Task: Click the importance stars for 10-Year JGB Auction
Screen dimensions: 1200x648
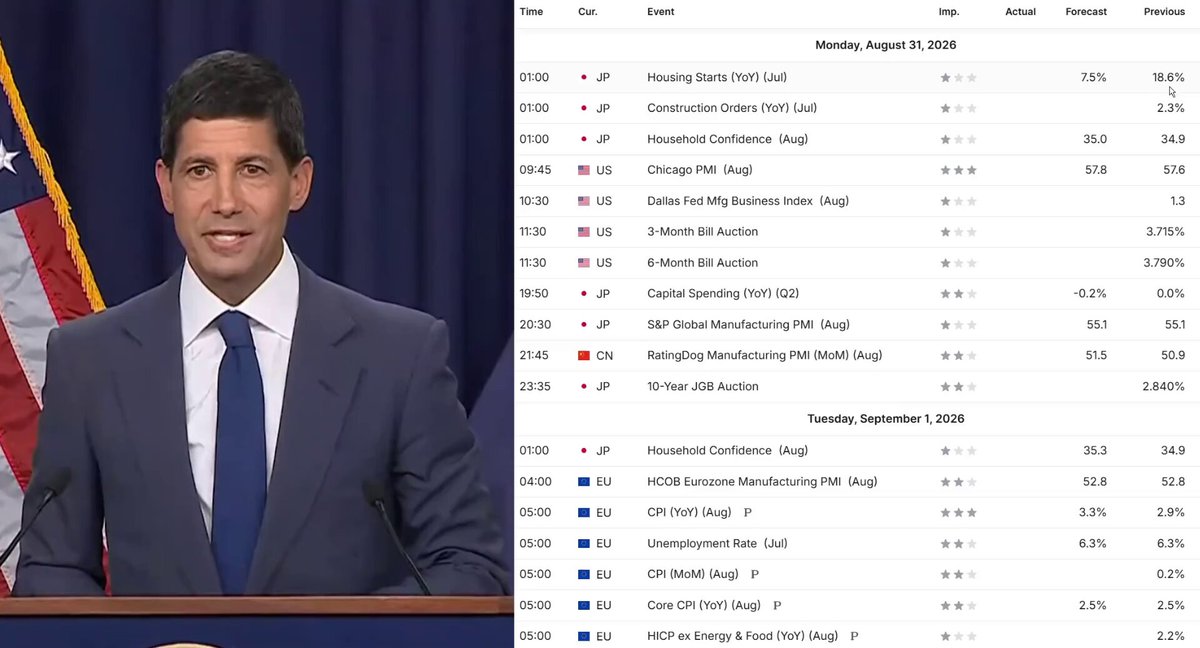Action: point(958,386)
